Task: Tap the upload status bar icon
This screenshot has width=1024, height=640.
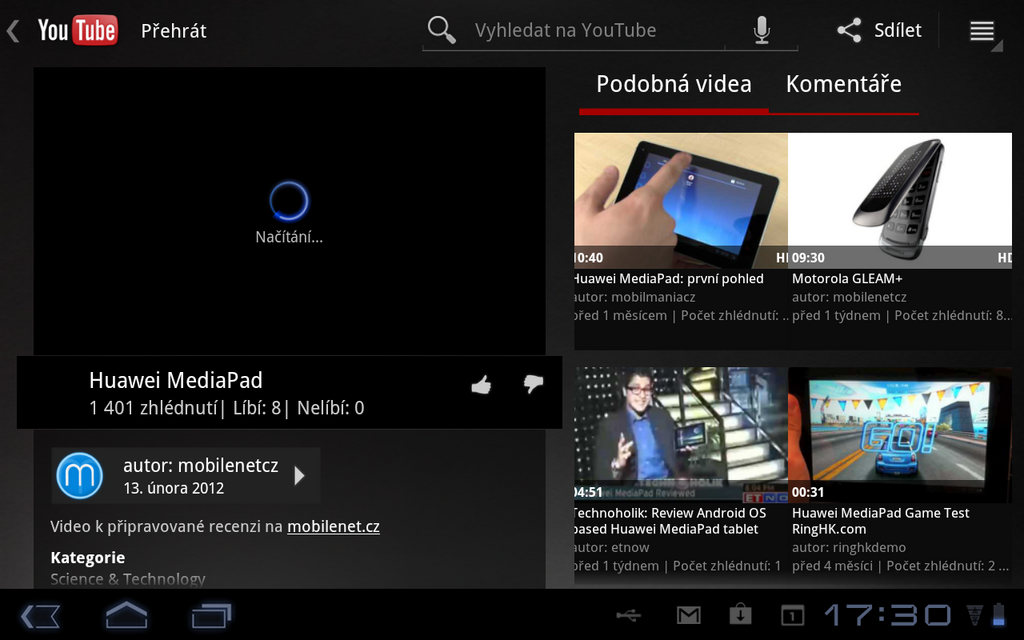Action: 738,615
